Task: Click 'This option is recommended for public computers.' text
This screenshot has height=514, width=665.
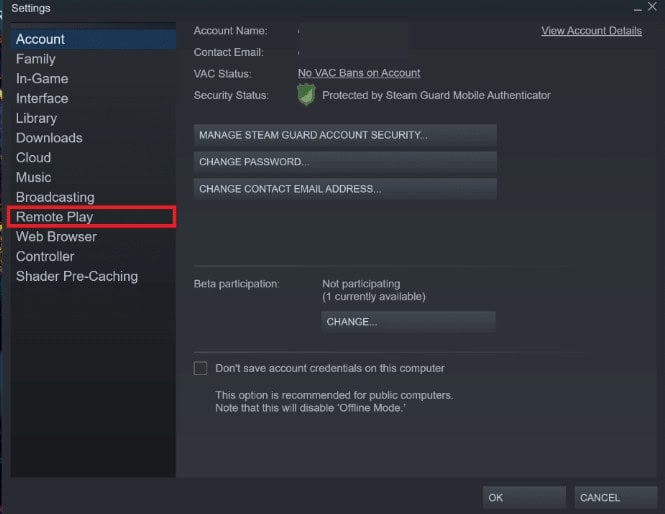Action: (x=334, y=395)
